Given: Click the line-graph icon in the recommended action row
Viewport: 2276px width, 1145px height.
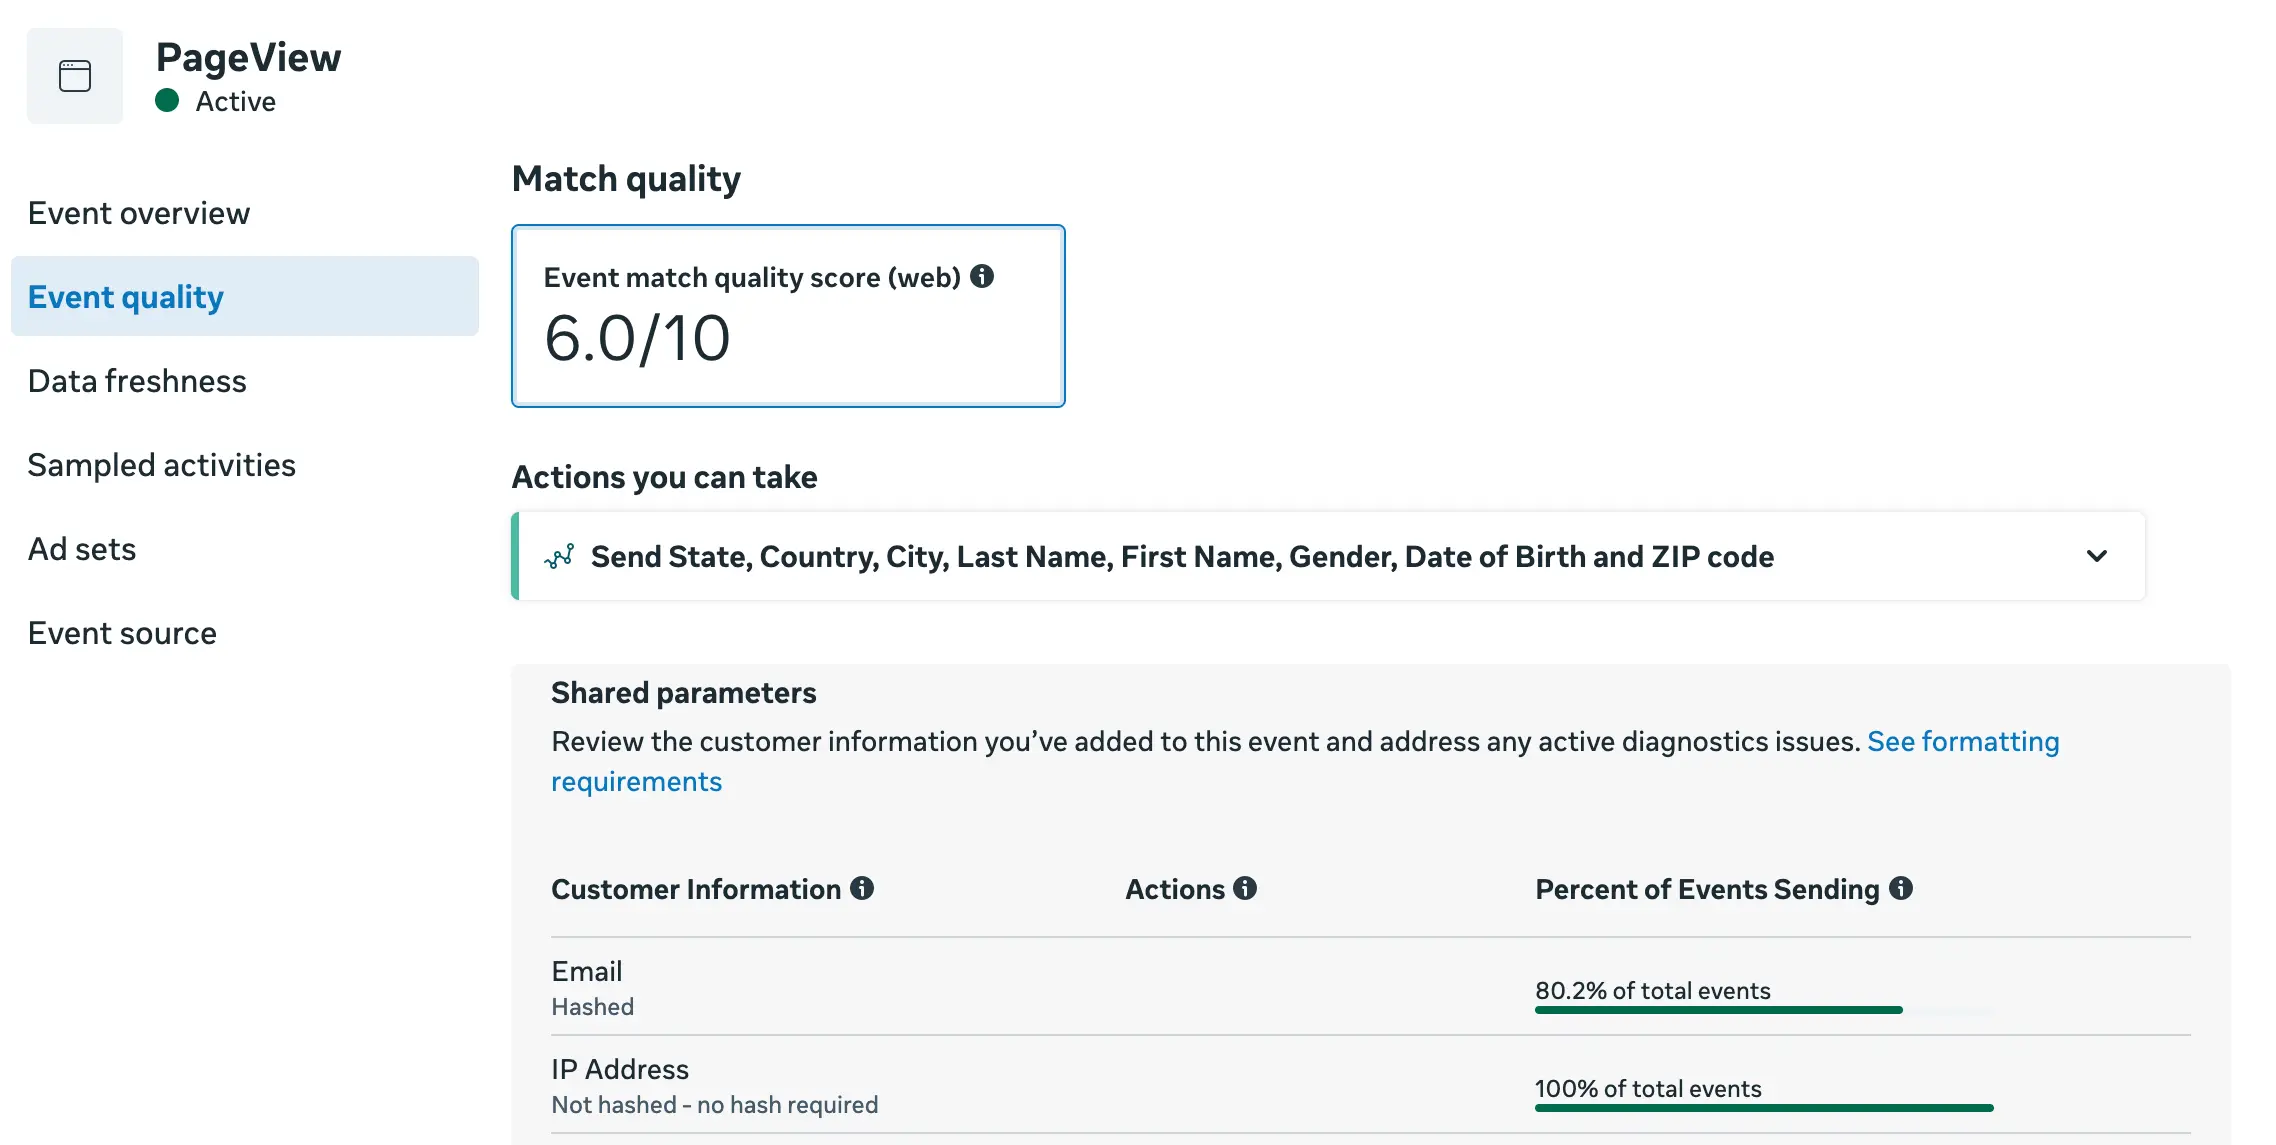Looking at the screenshot, I should coord(561,556).
